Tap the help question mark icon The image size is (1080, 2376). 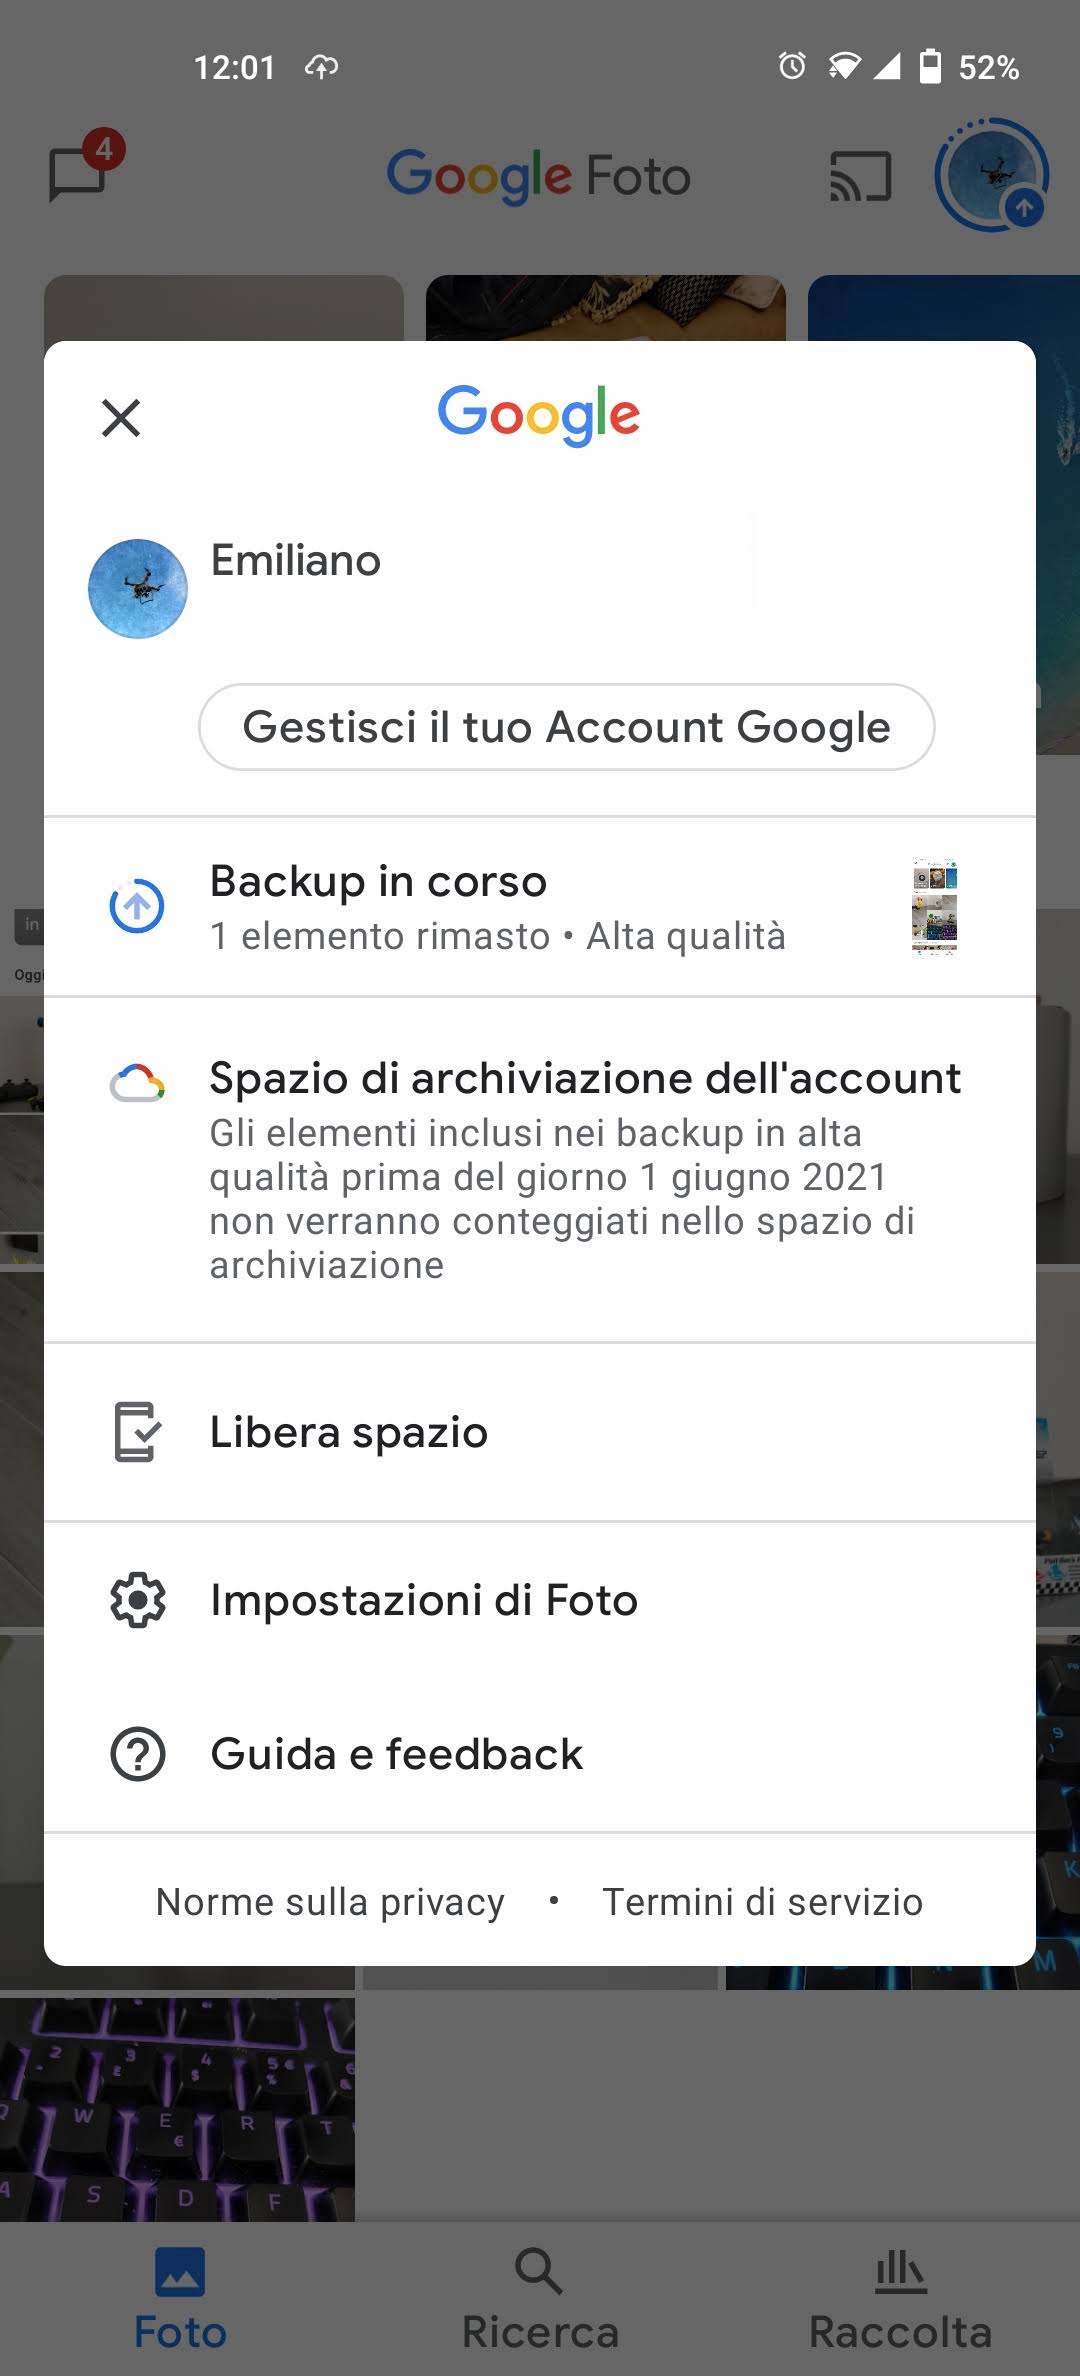coord(137,1754)
